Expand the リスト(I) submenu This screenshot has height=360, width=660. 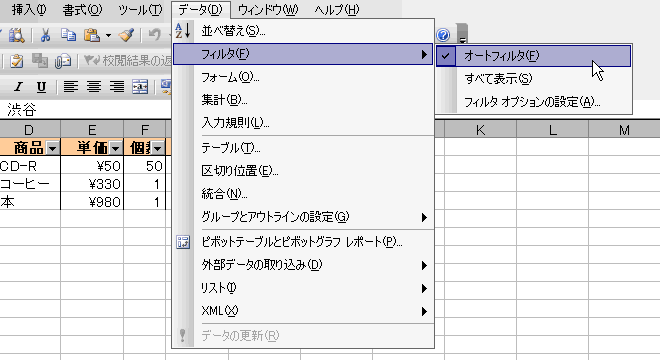tap(303, 288)
